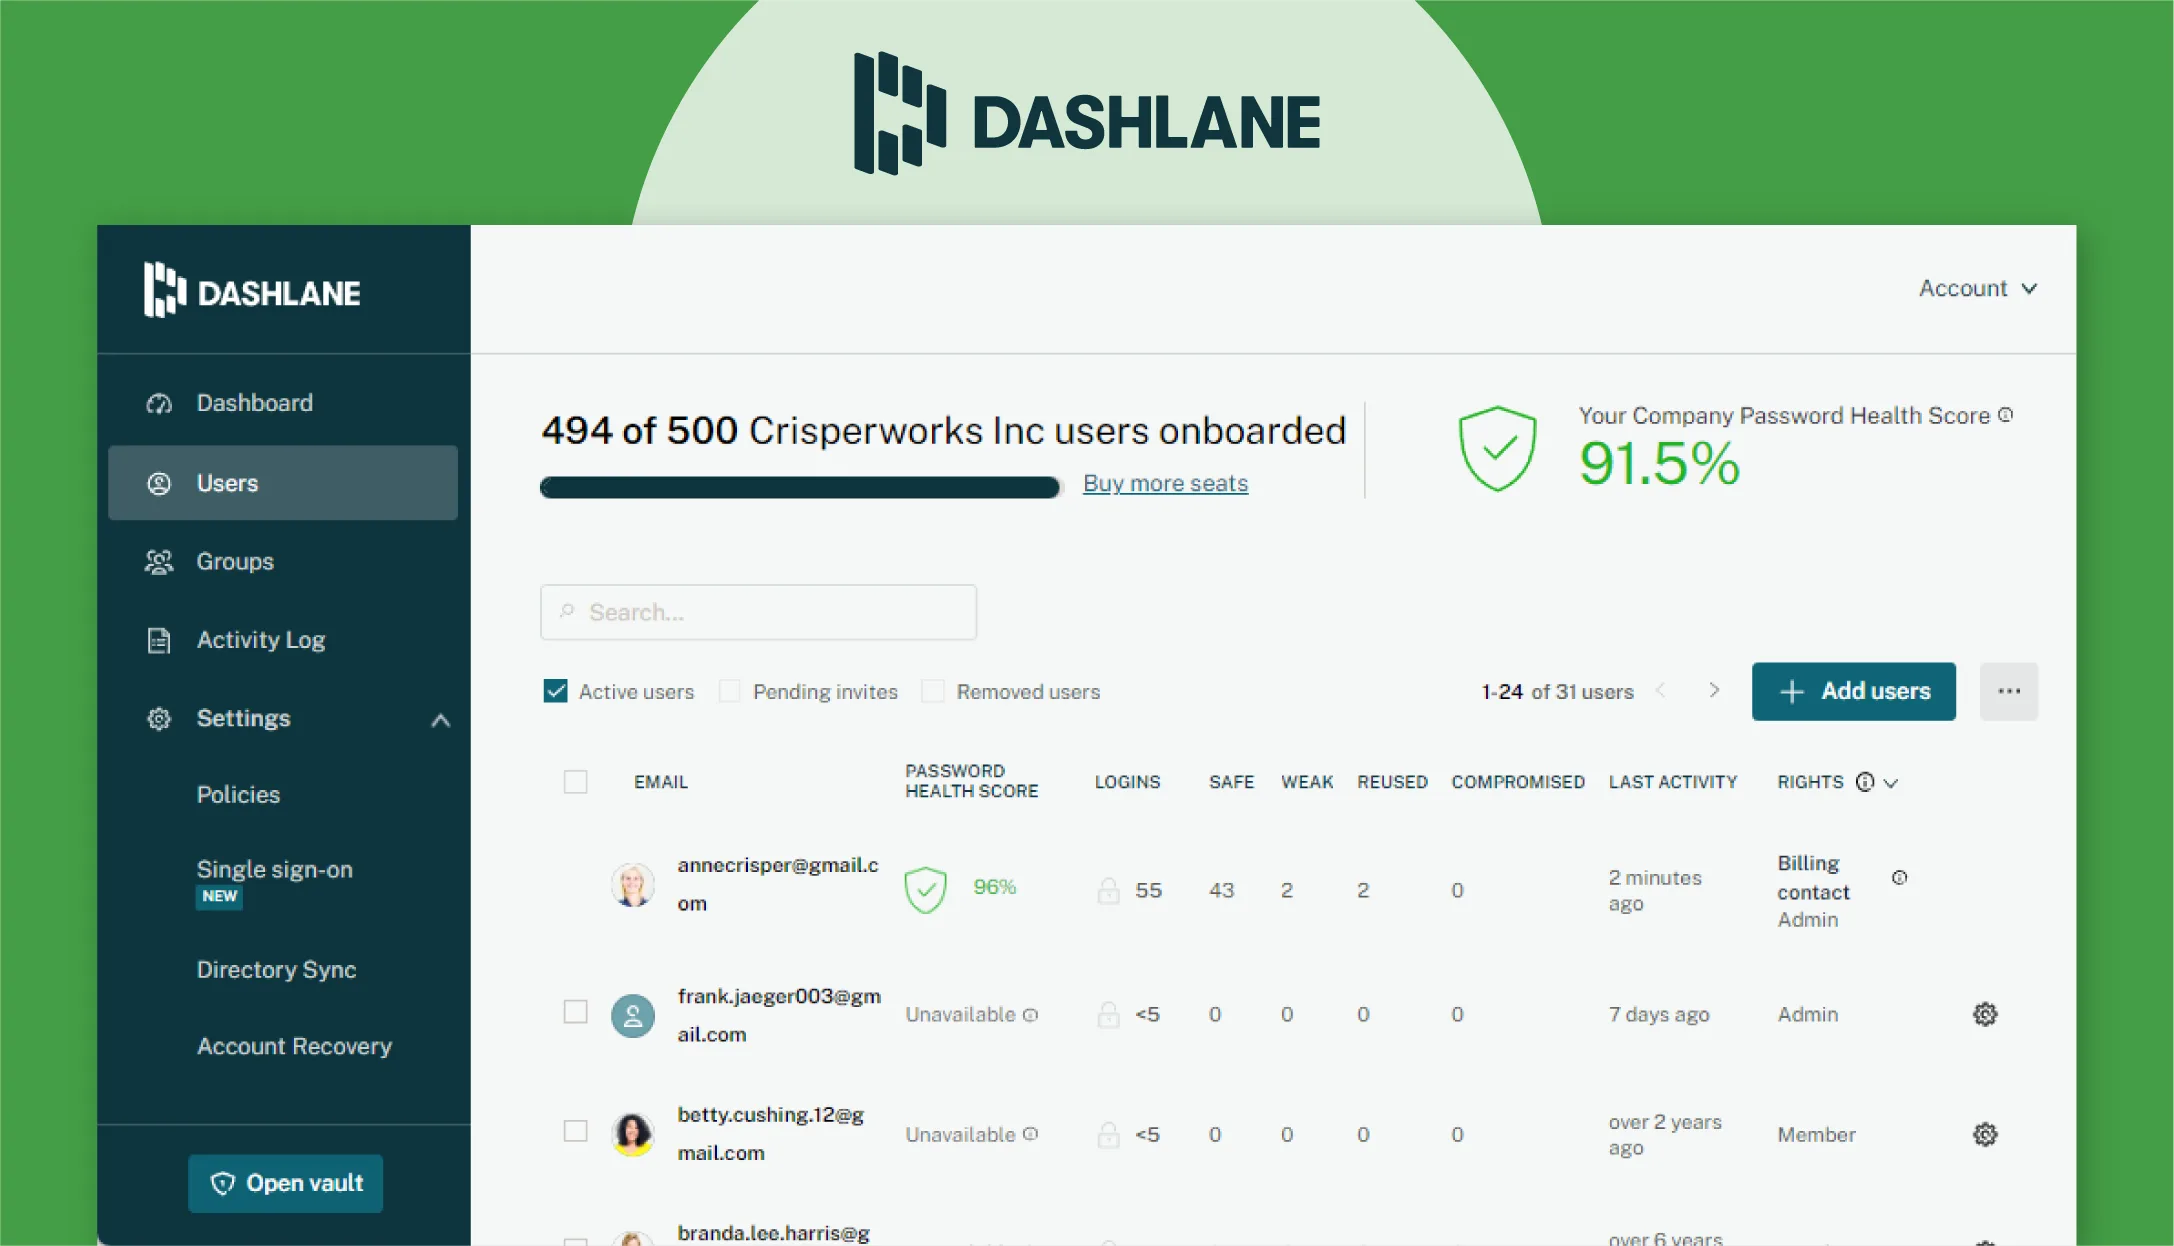Click the Groups sidebar icon
Image resolution: width=2174 pixels, height=1246 pixels.
coord(160,560)
